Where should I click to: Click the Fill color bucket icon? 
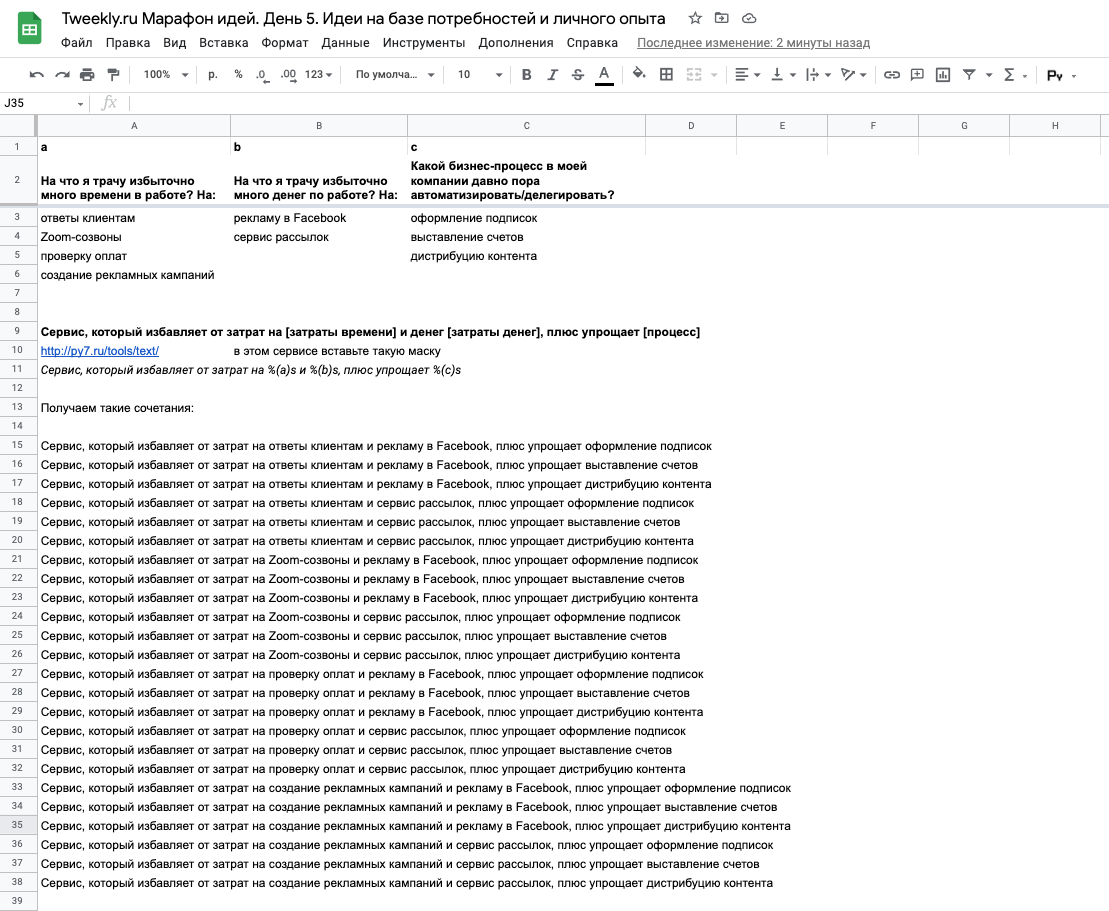(x=639, y=74)
